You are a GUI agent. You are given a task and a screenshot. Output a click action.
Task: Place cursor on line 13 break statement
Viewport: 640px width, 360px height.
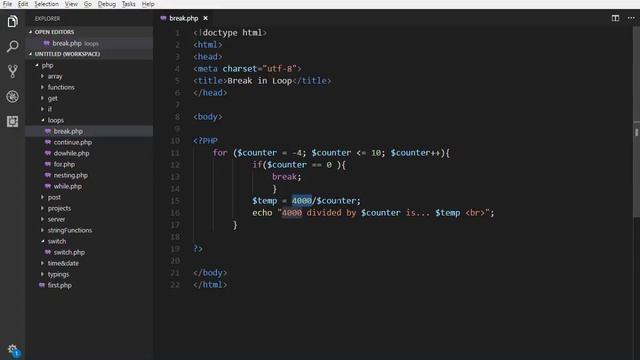(x=287, y=177)
